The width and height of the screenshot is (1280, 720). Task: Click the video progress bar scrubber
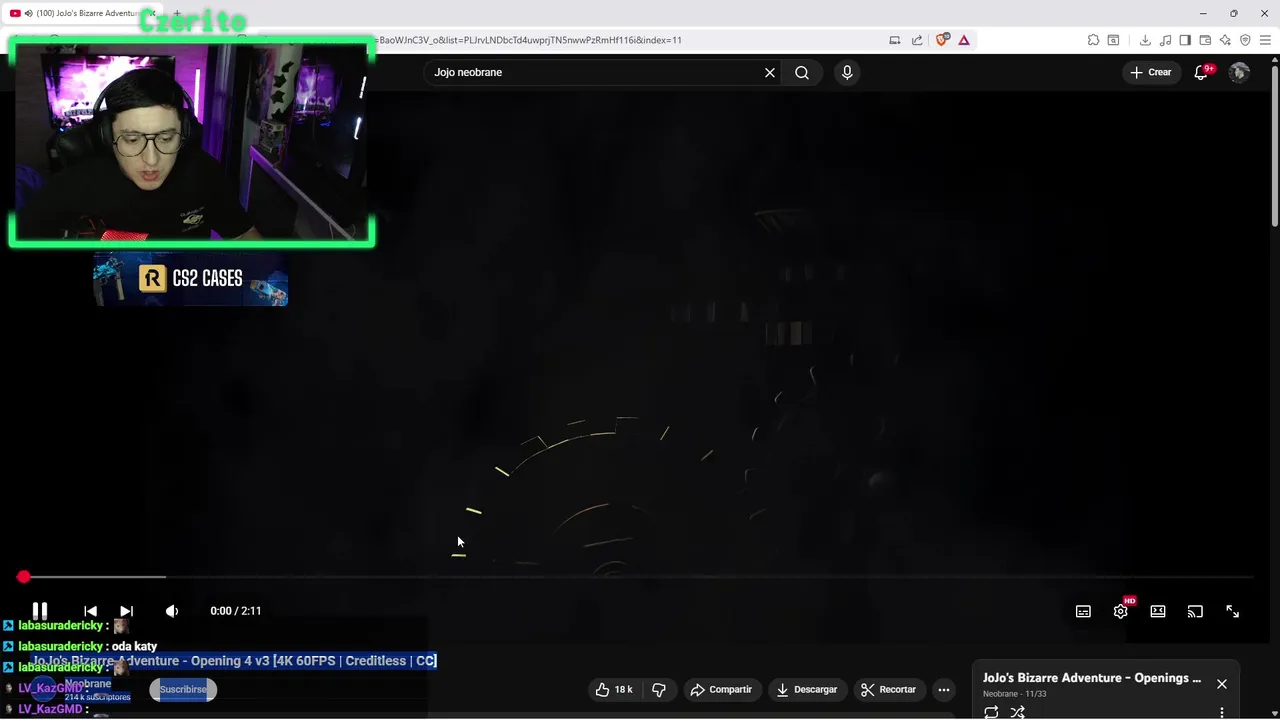[23, 577]
